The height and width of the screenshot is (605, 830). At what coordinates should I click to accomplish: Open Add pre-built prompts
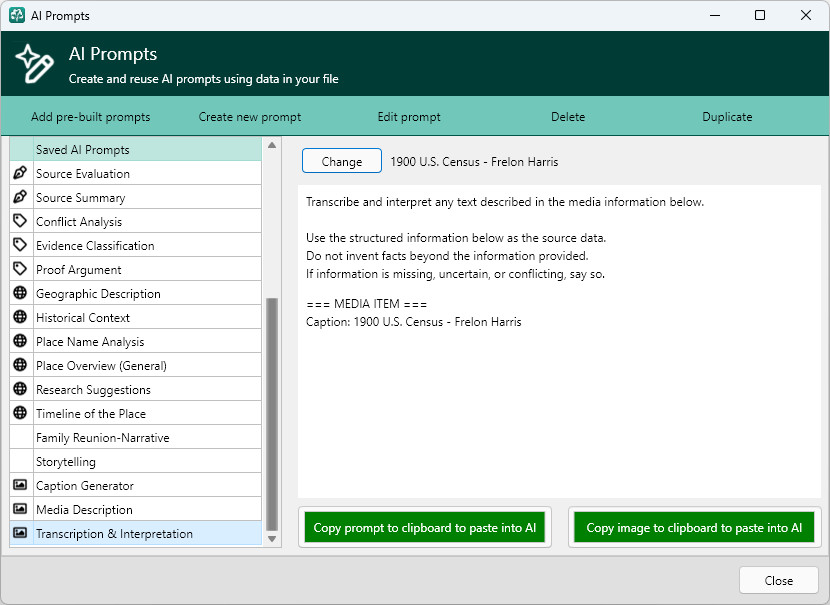coord(91,117)
